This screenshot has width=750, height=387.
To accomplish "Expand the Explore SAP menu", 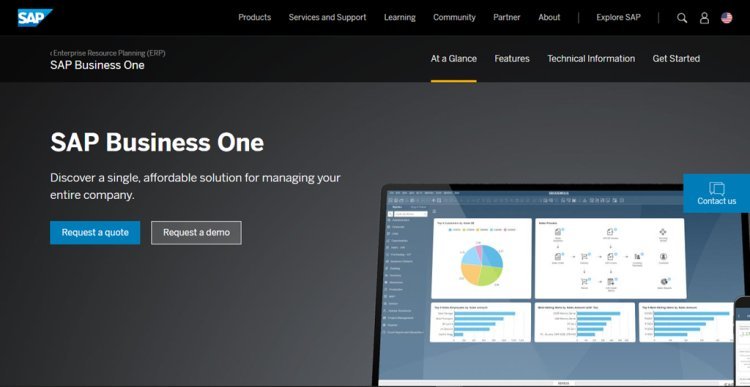I will point(618,17).
